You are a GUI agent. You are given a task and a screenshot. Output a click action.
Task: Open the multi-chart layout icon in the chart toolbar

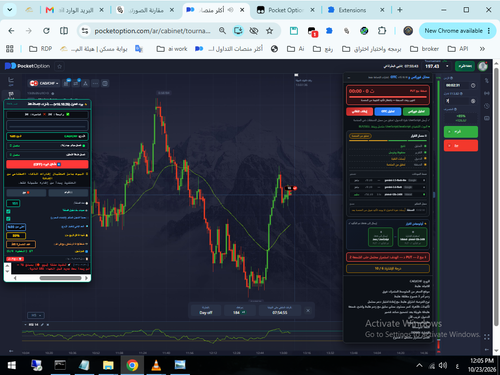(x=105, y=83)
